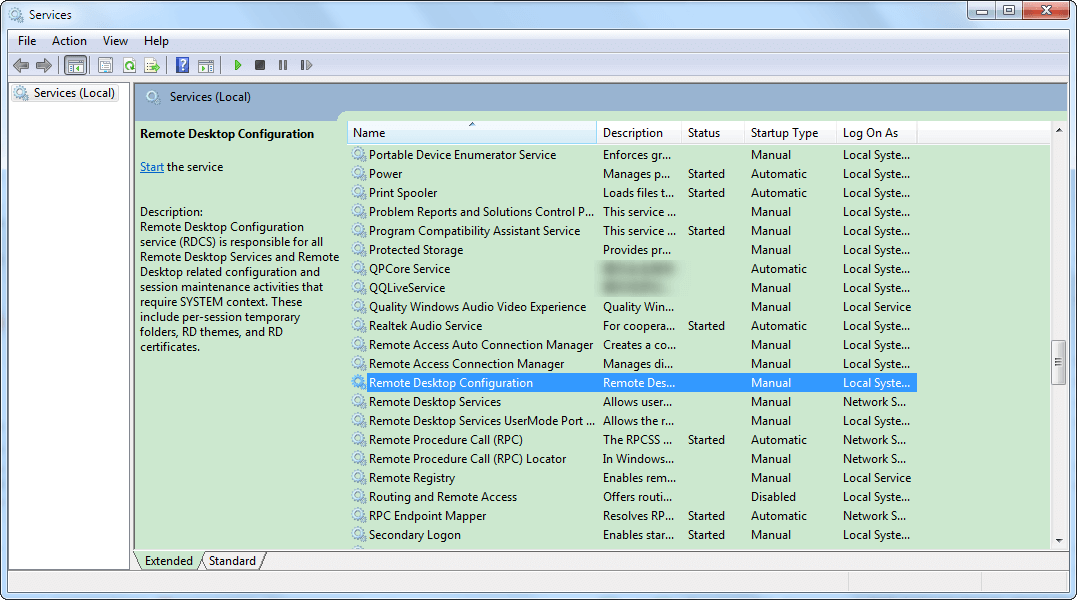This screenshot has height=600, width=1077.
Task: Click Local Service log on for Remote Registry
Action: coord(876,478)
